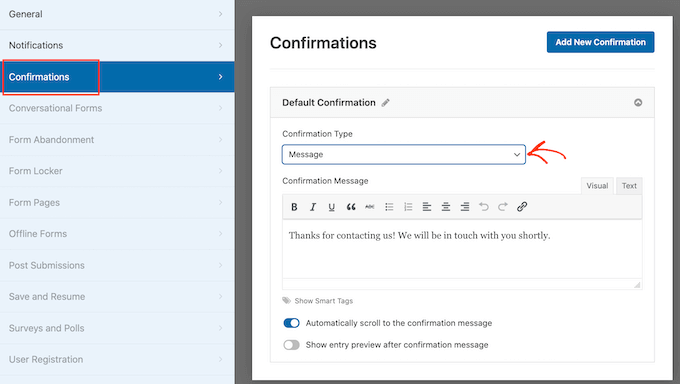Expand the Form Locker chevron
Screen dimensions: 680x384
[220, 171]
